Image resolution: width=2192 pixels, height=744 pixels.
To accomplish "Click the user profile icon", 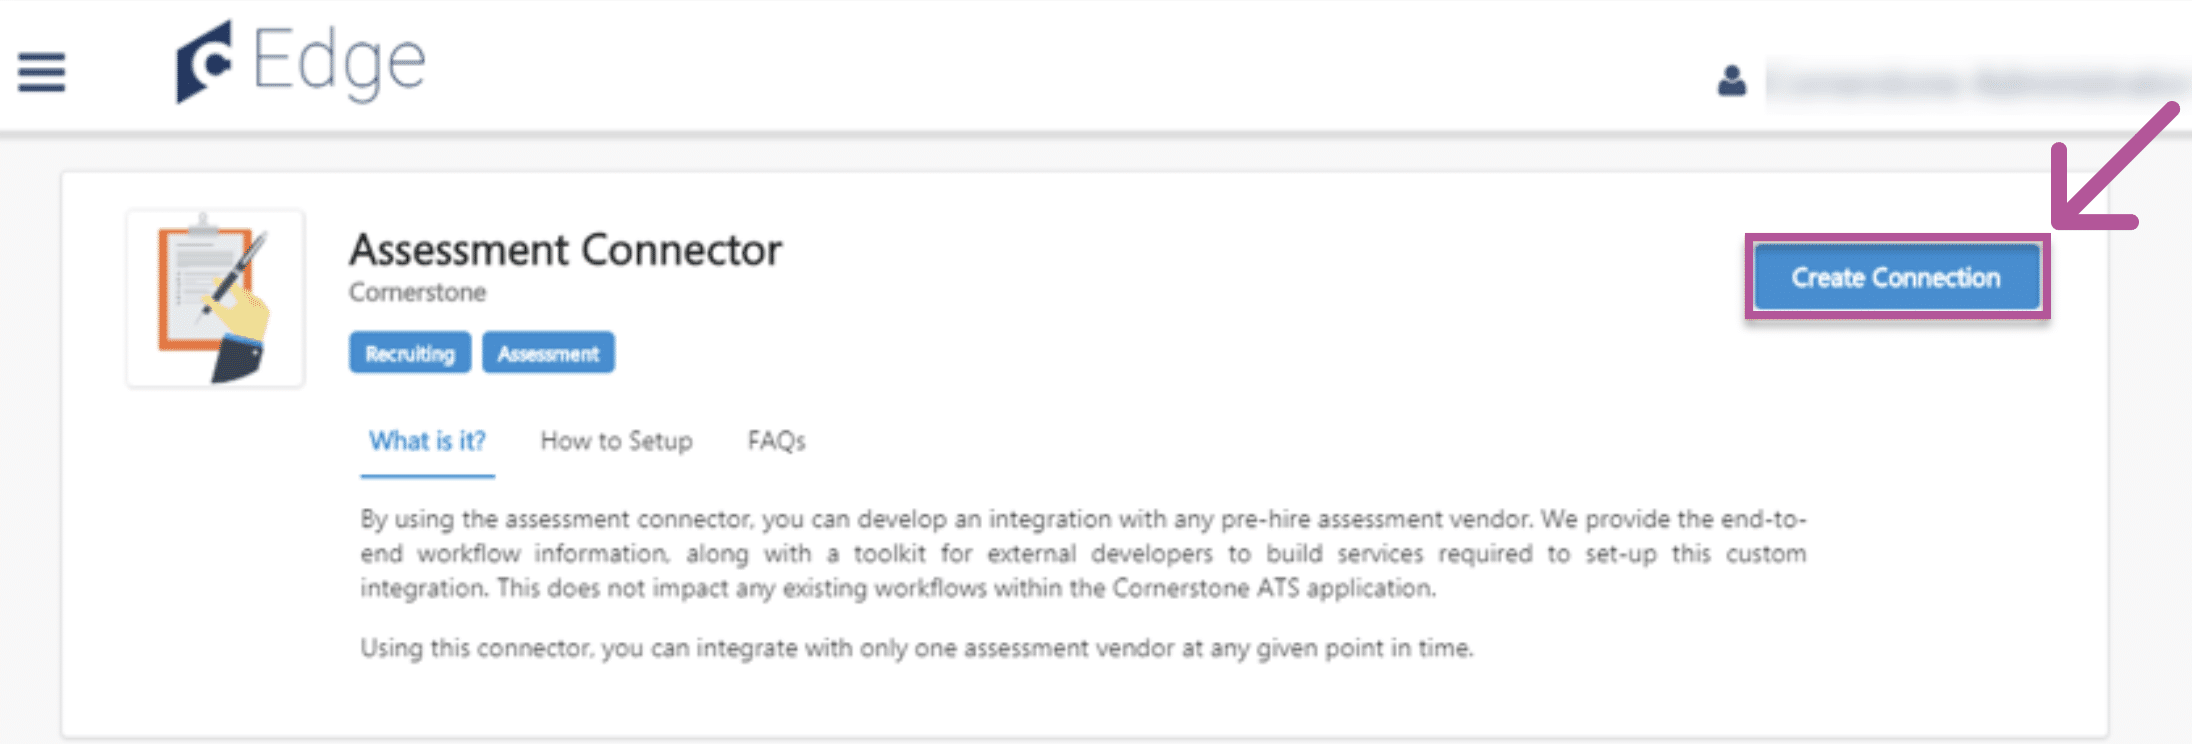I will click(x=1732, y=80).
